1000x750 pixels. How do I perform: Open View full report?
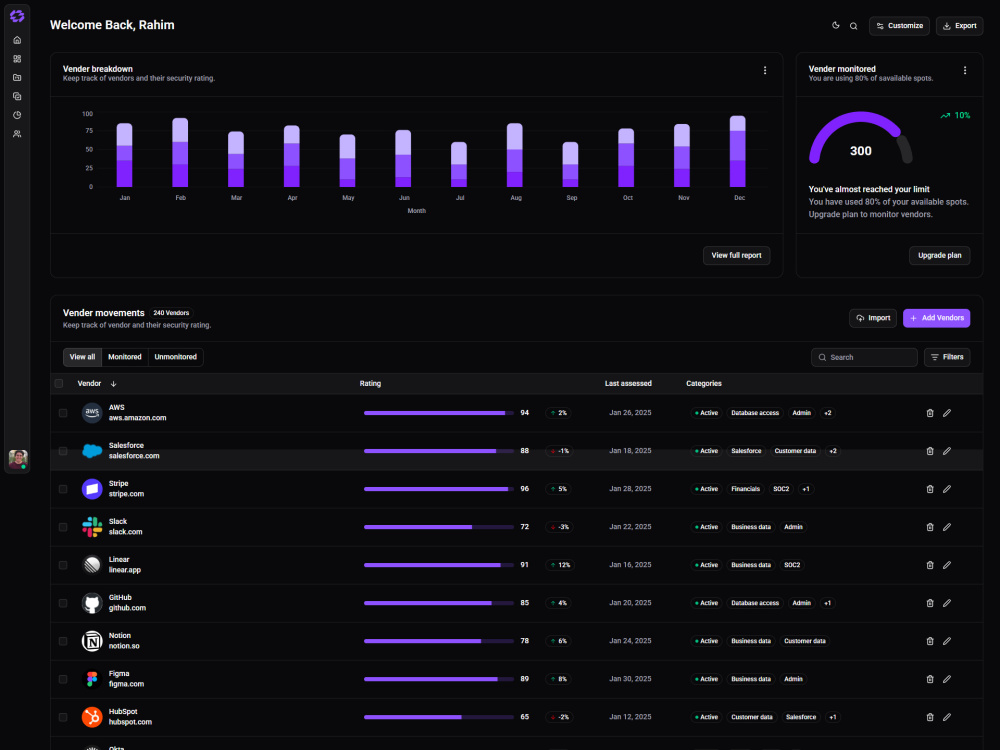point(737,256)
